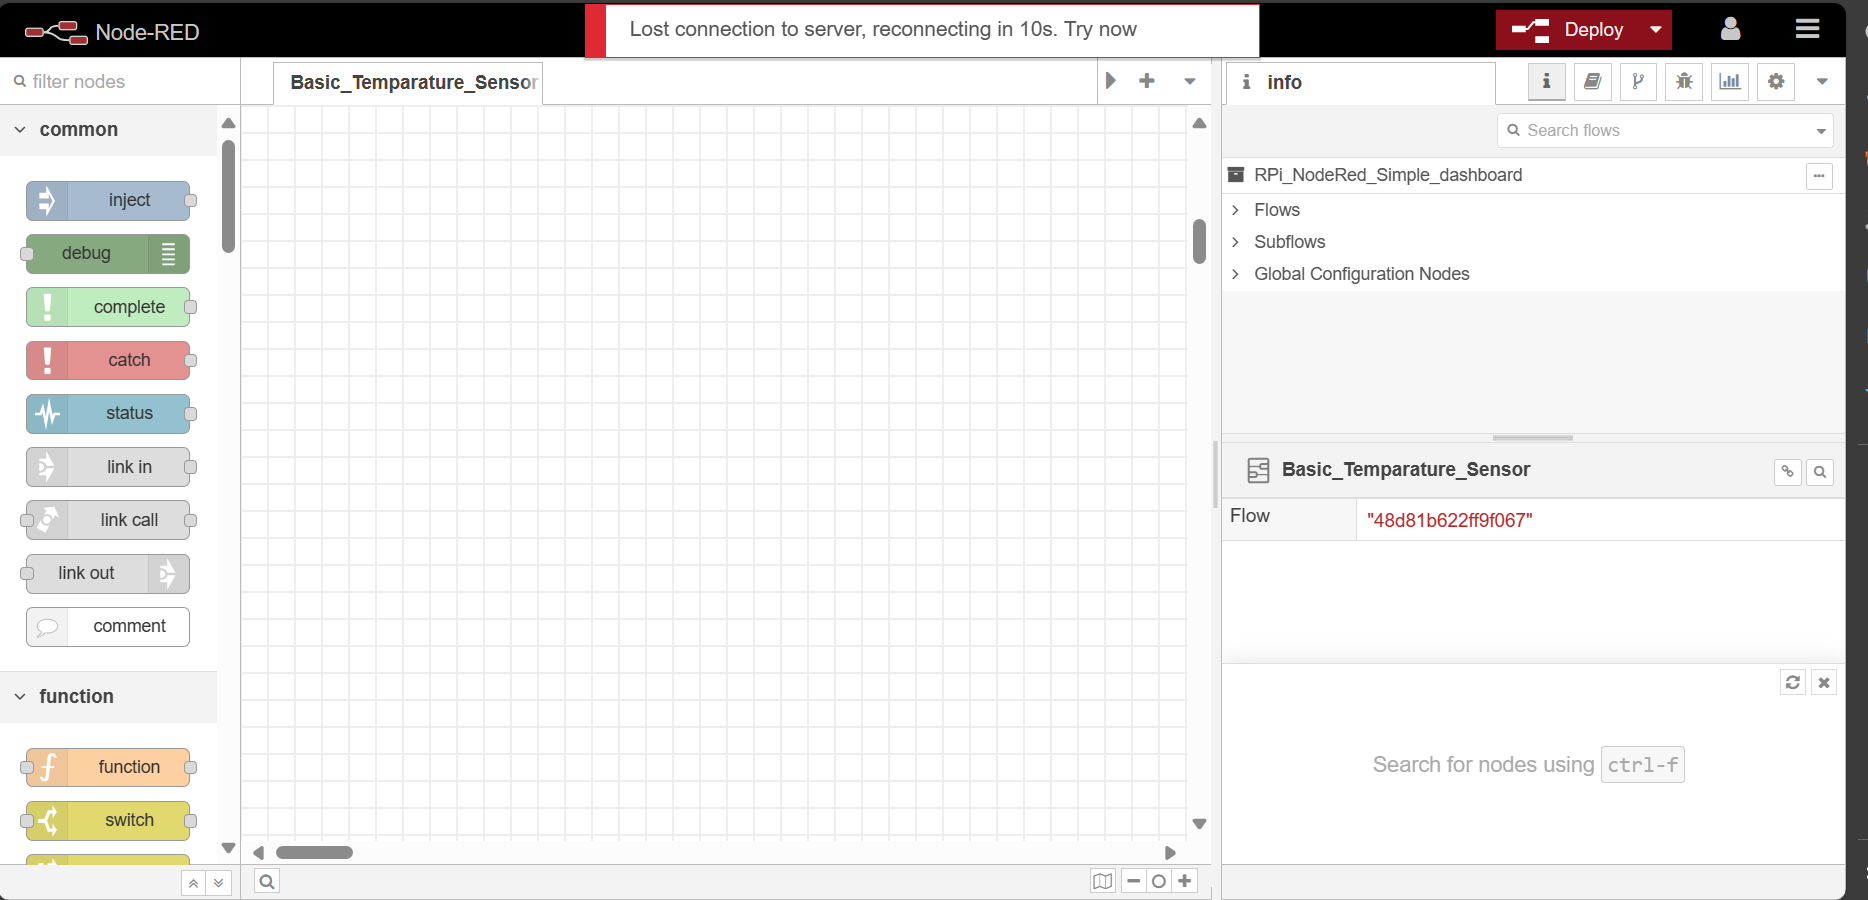Expand the Flows tree item
This screenshot has width=1868, height=900.
point(1235,210)
